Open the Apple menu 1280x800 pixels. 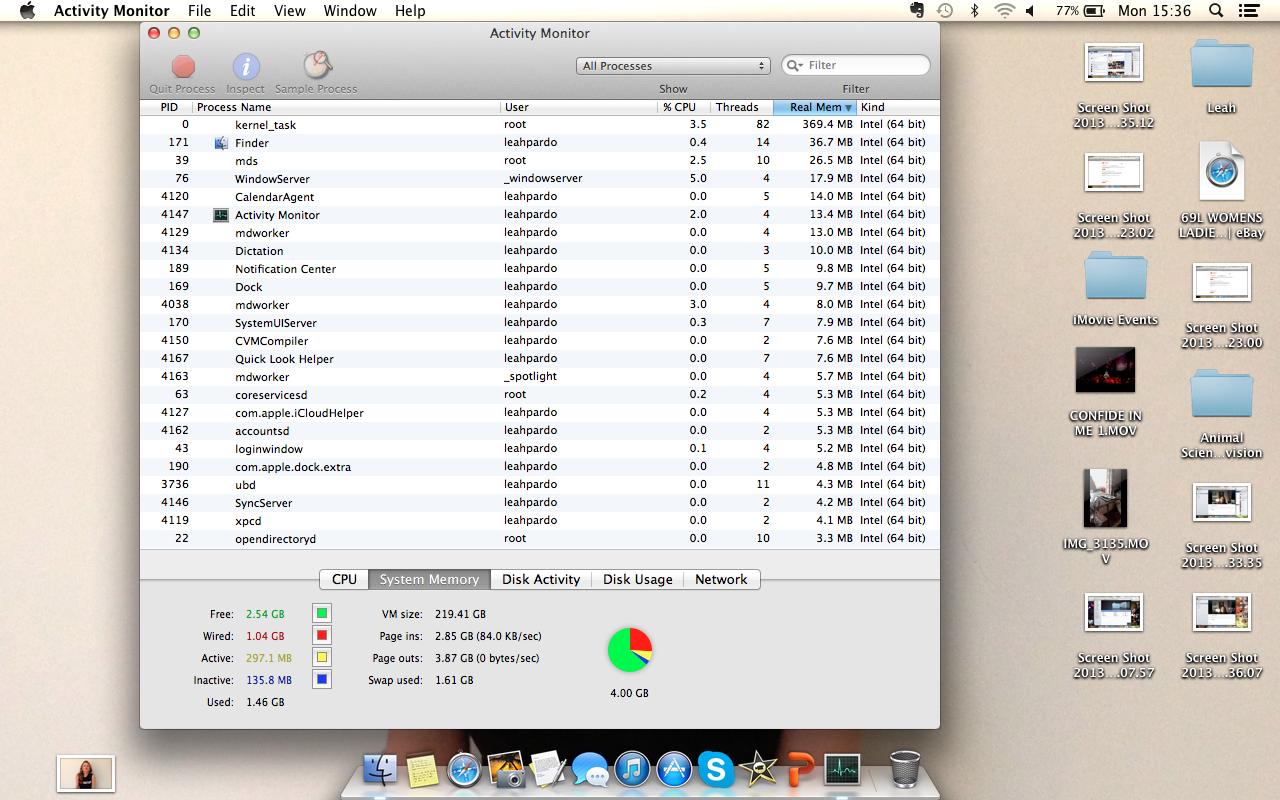click(27, 11)
